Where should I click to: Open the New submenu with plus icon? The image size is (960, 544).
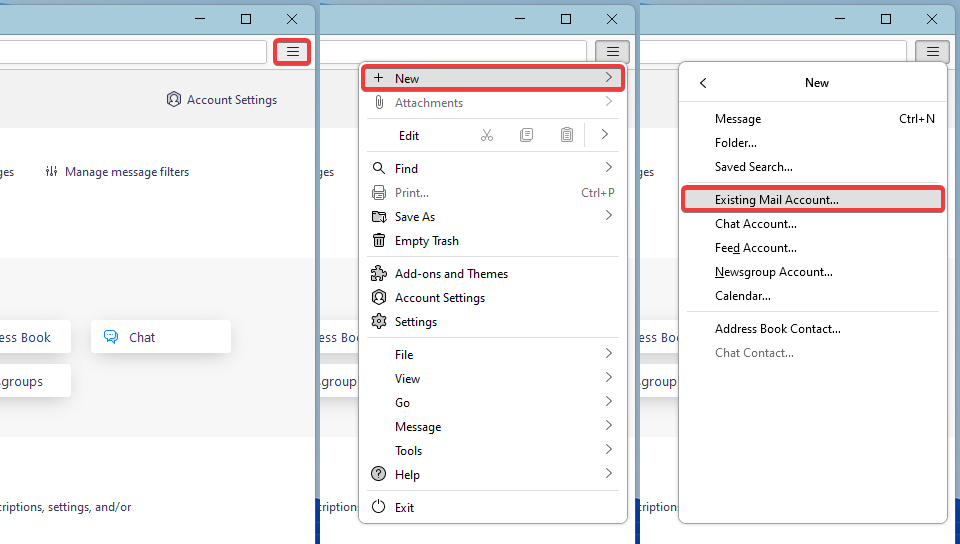coord(493,78)
